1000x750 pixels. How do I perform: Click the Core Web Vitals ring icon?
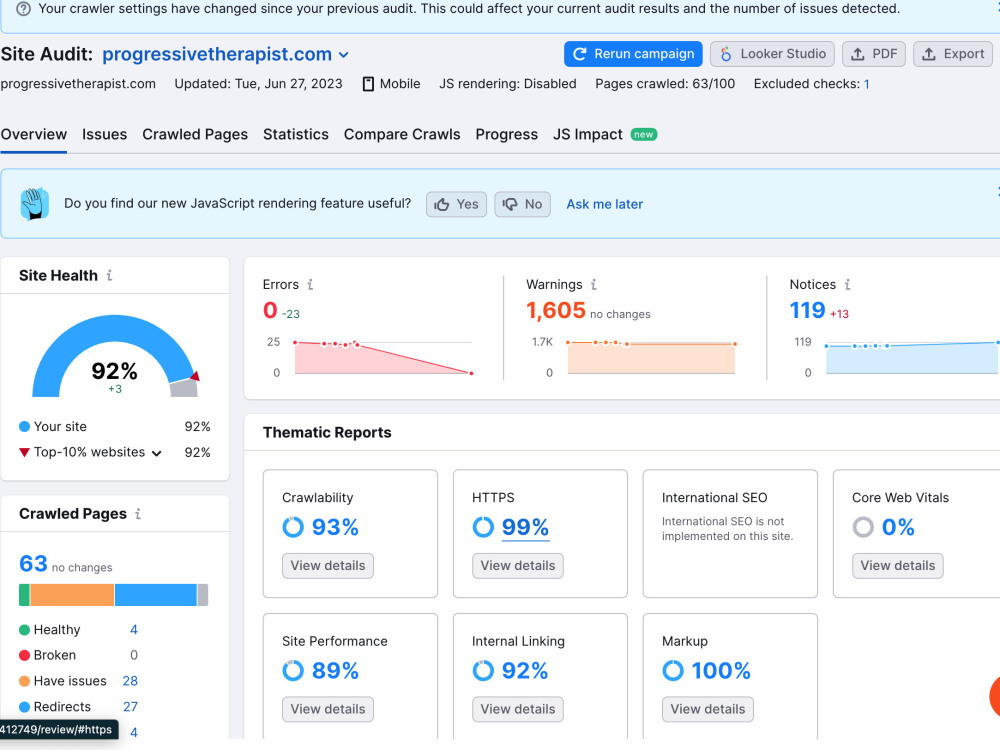[863, 527]
